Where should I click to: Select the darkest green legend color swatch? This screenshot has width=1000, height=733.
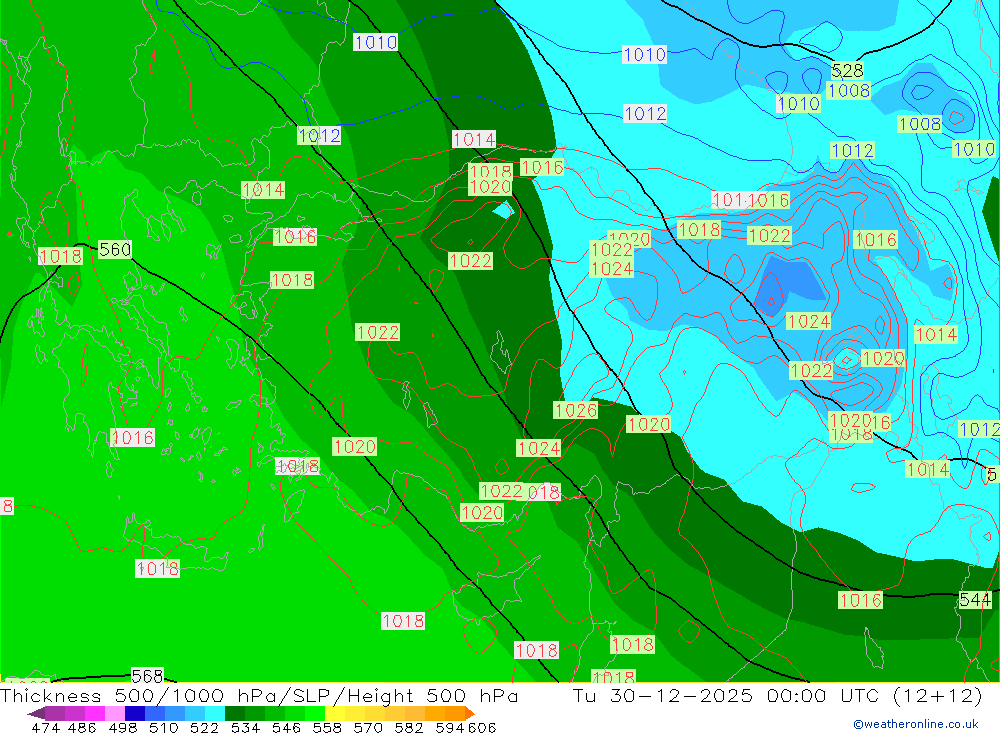[235, 713]
